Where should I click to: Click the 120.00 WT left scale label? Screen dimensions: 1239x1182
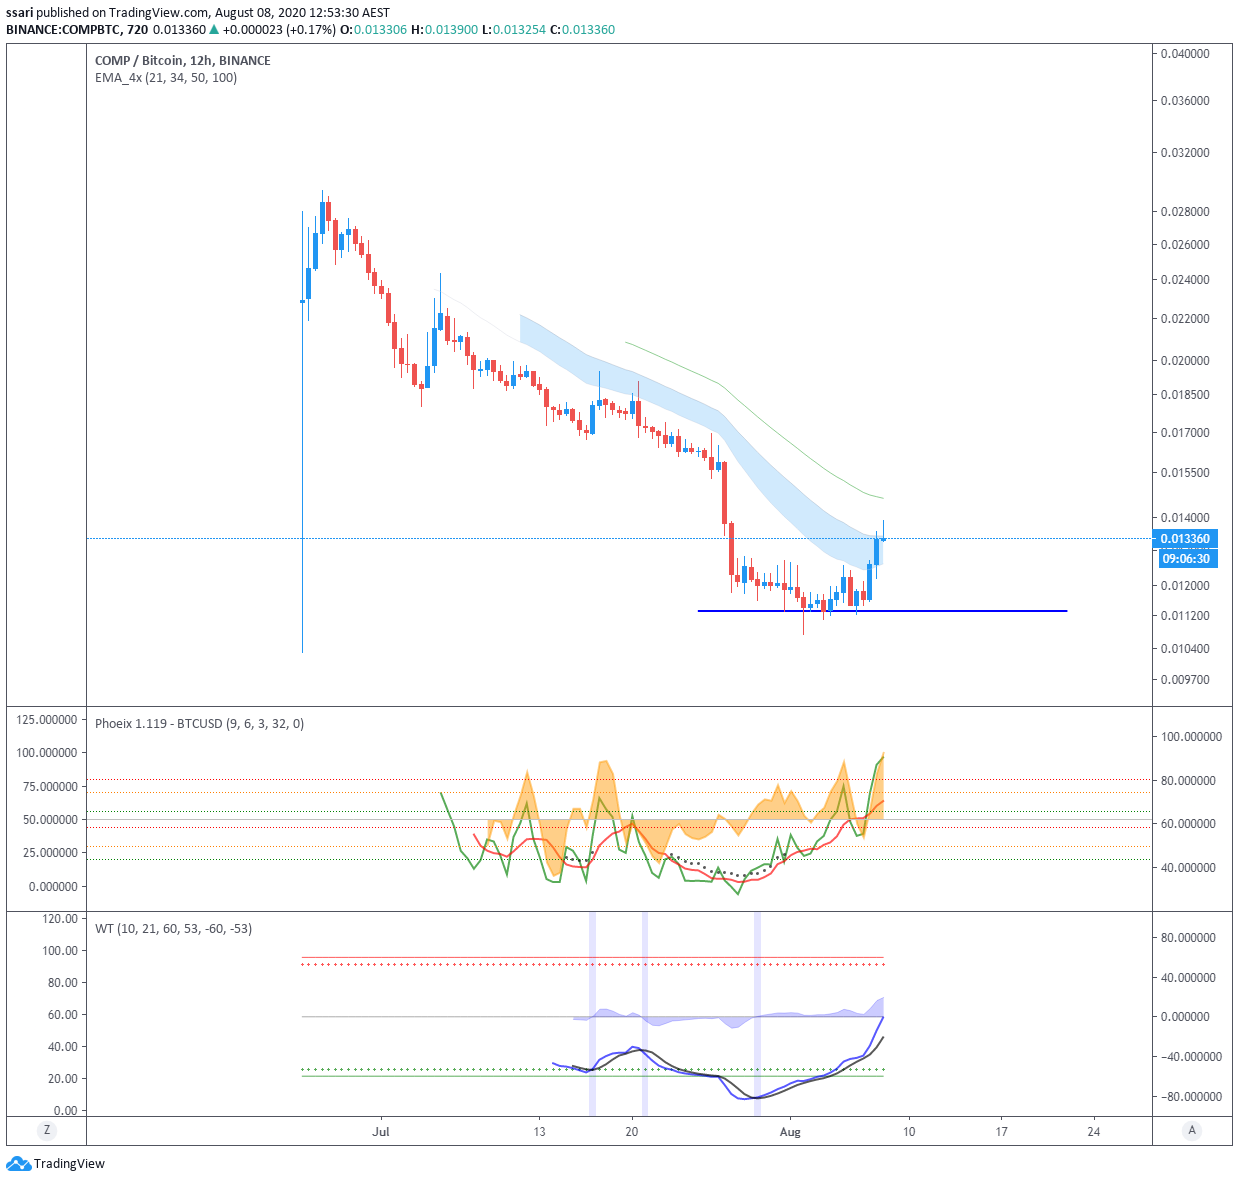[60, 918]
